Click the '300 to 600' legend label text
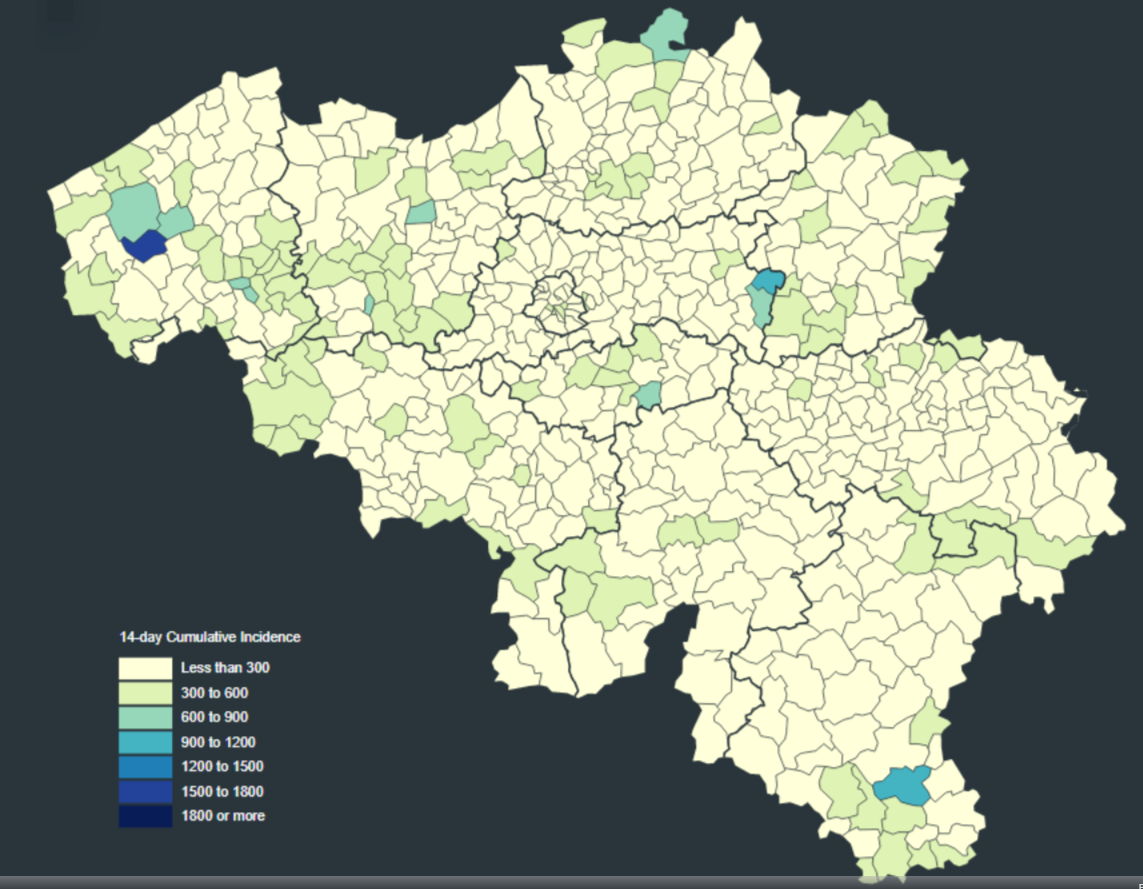Screen dimensions: 1143x889 (x=214, y=692)
